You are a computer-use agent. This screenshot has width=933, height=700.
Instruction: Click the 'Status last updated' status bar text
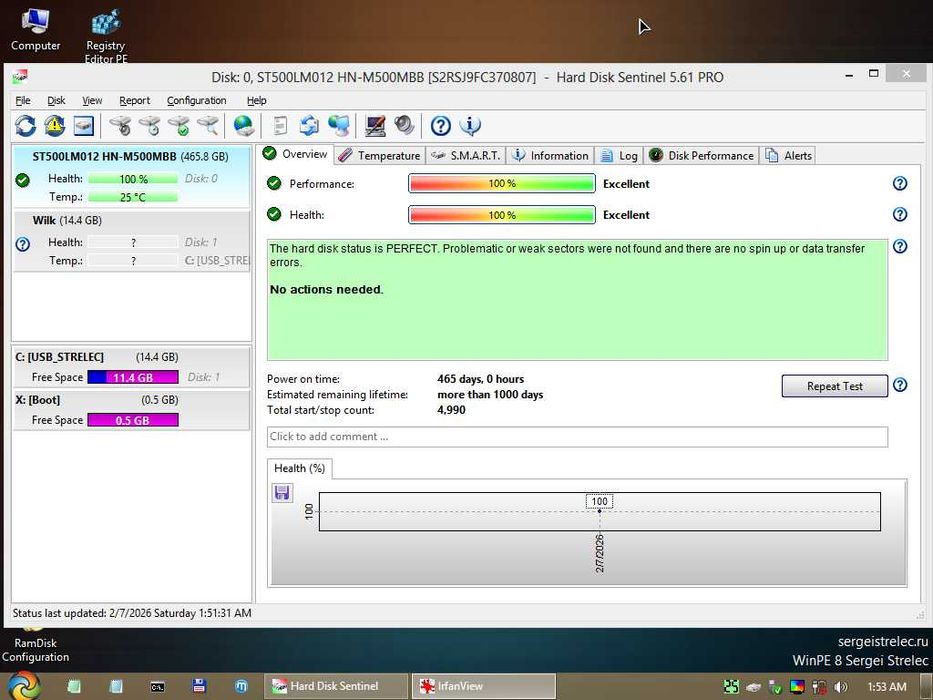point(132,613)
